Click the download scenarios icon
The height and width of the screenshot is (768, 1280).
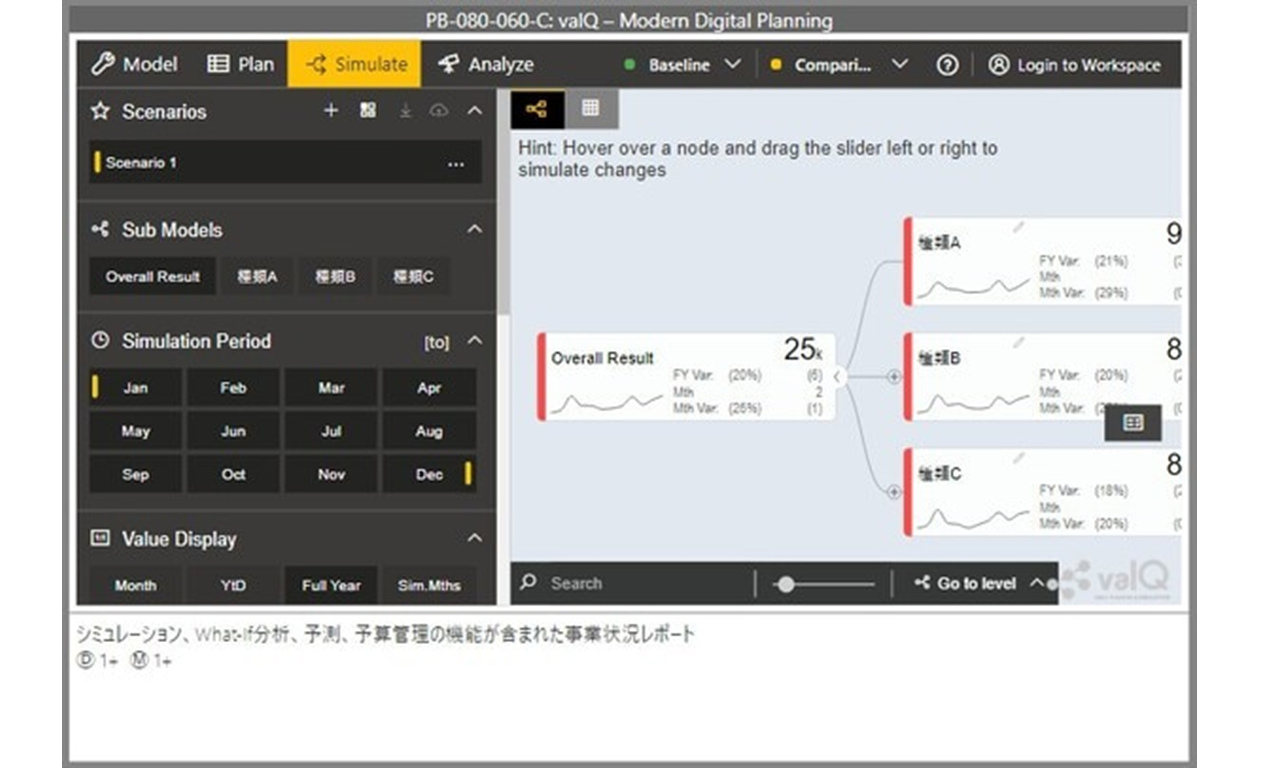(x=405, y=111)
